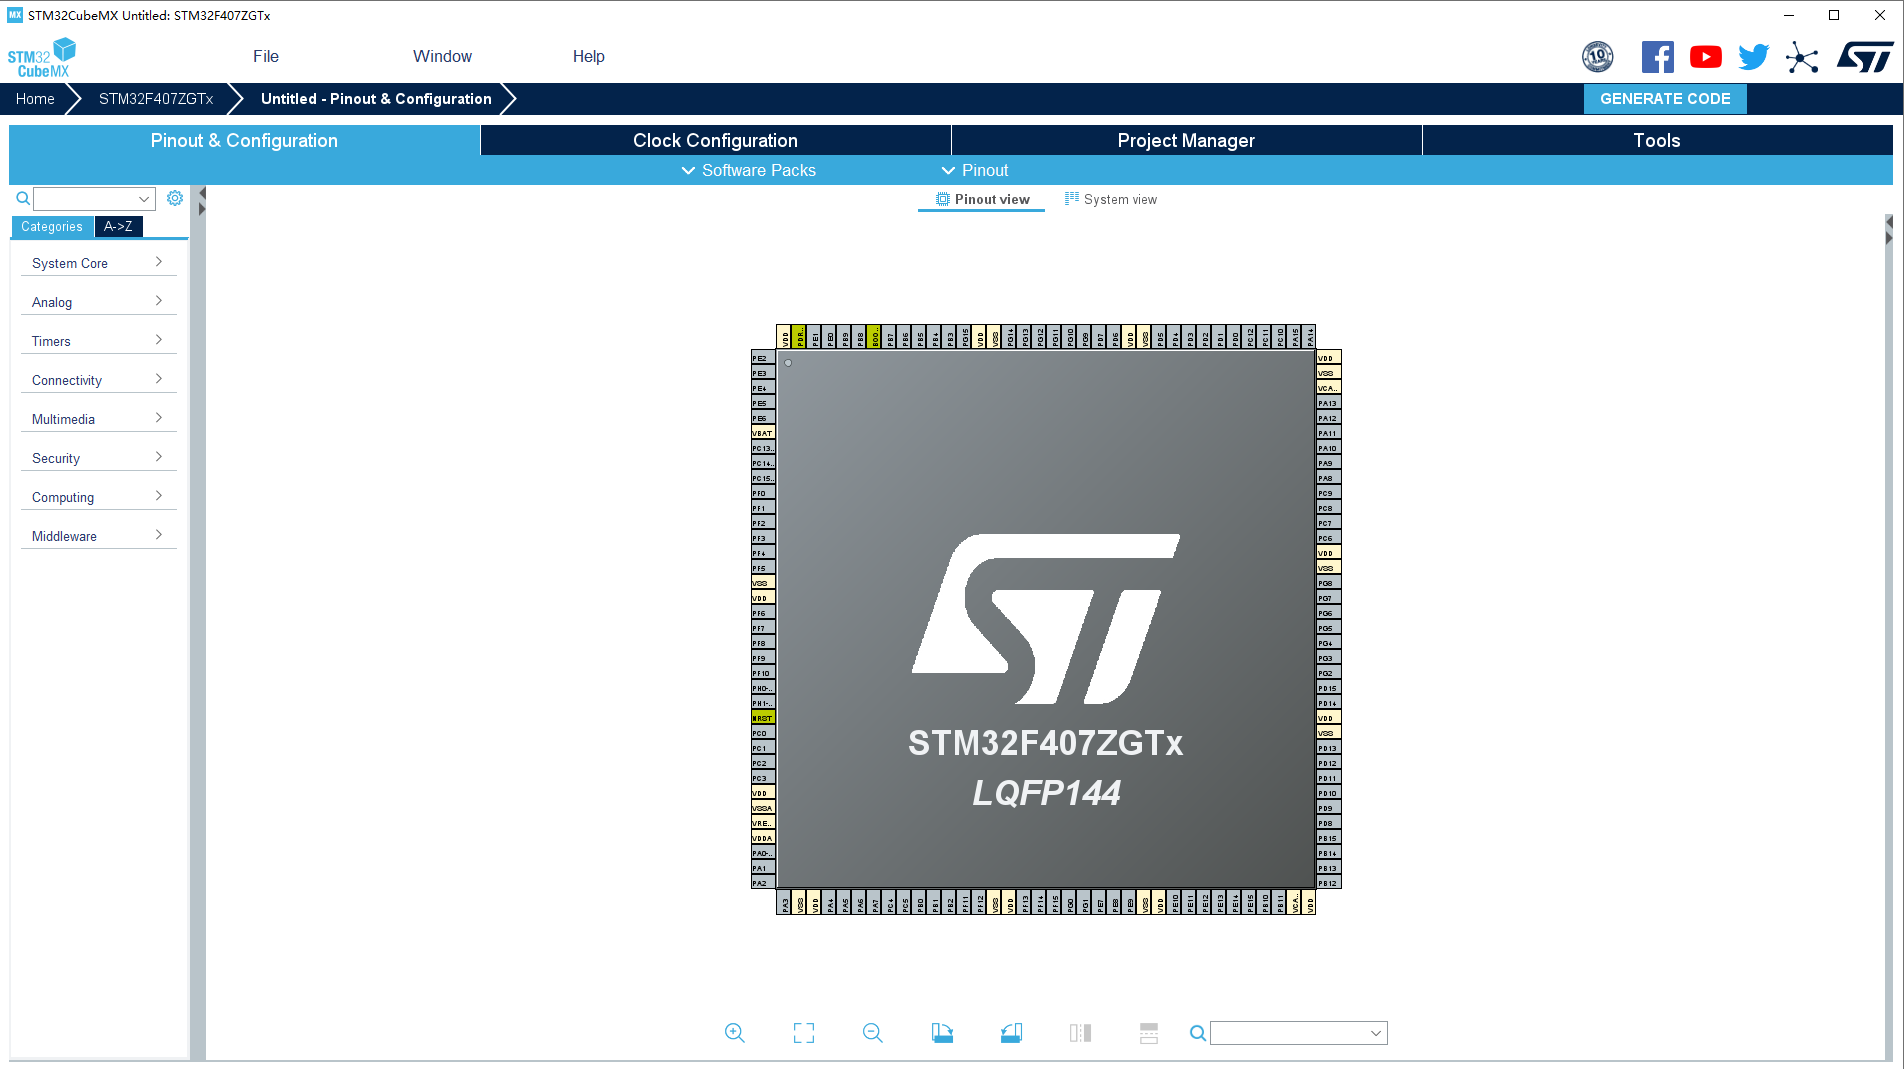
Task: Click the pin search magnifier icon at bottom
Action: coord(1197,1033)
